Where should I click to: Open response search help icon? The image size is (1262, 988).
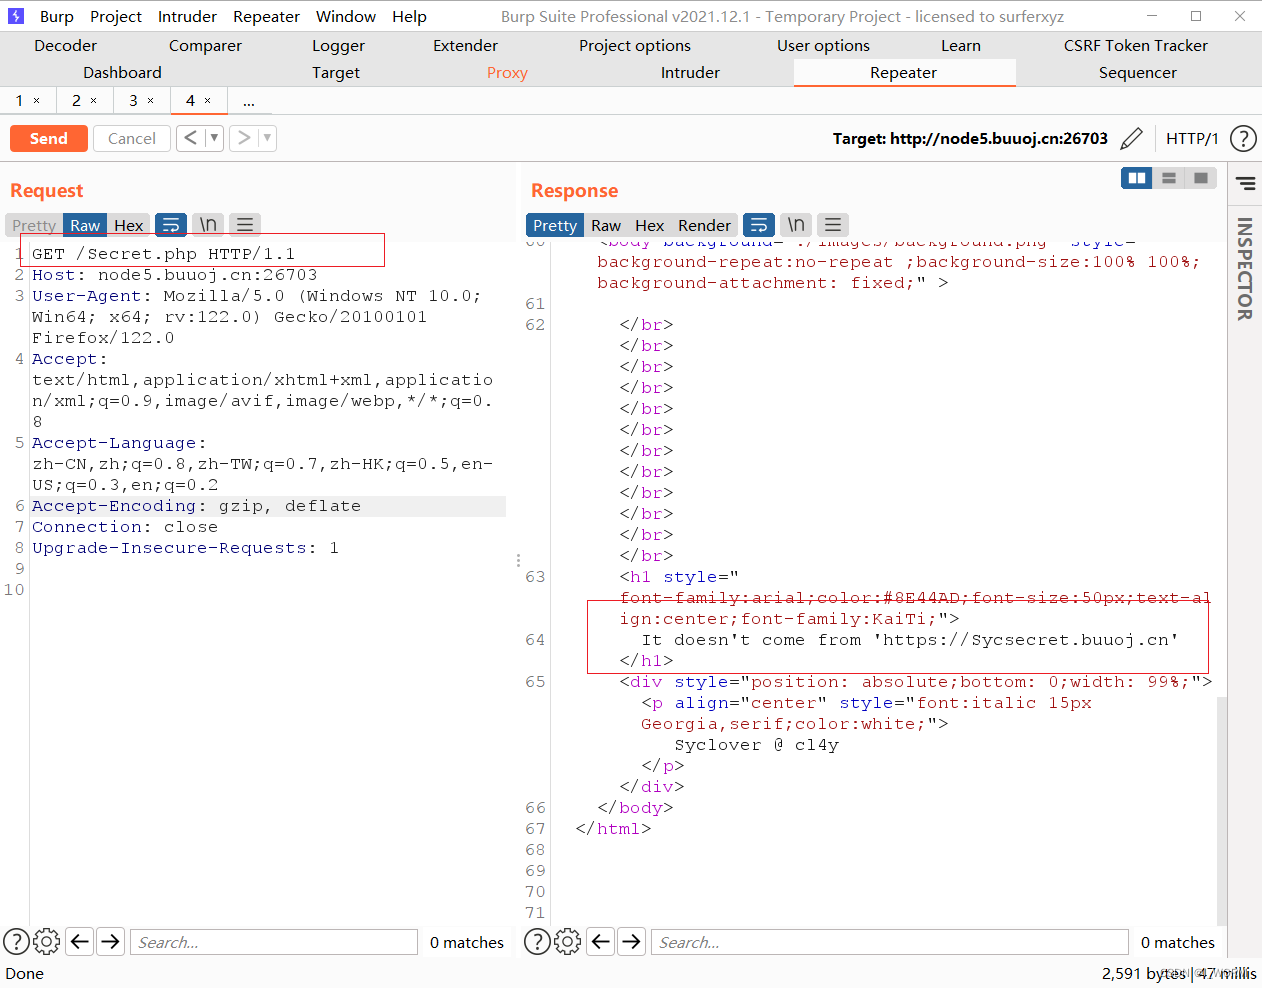[x=537, y=942]
